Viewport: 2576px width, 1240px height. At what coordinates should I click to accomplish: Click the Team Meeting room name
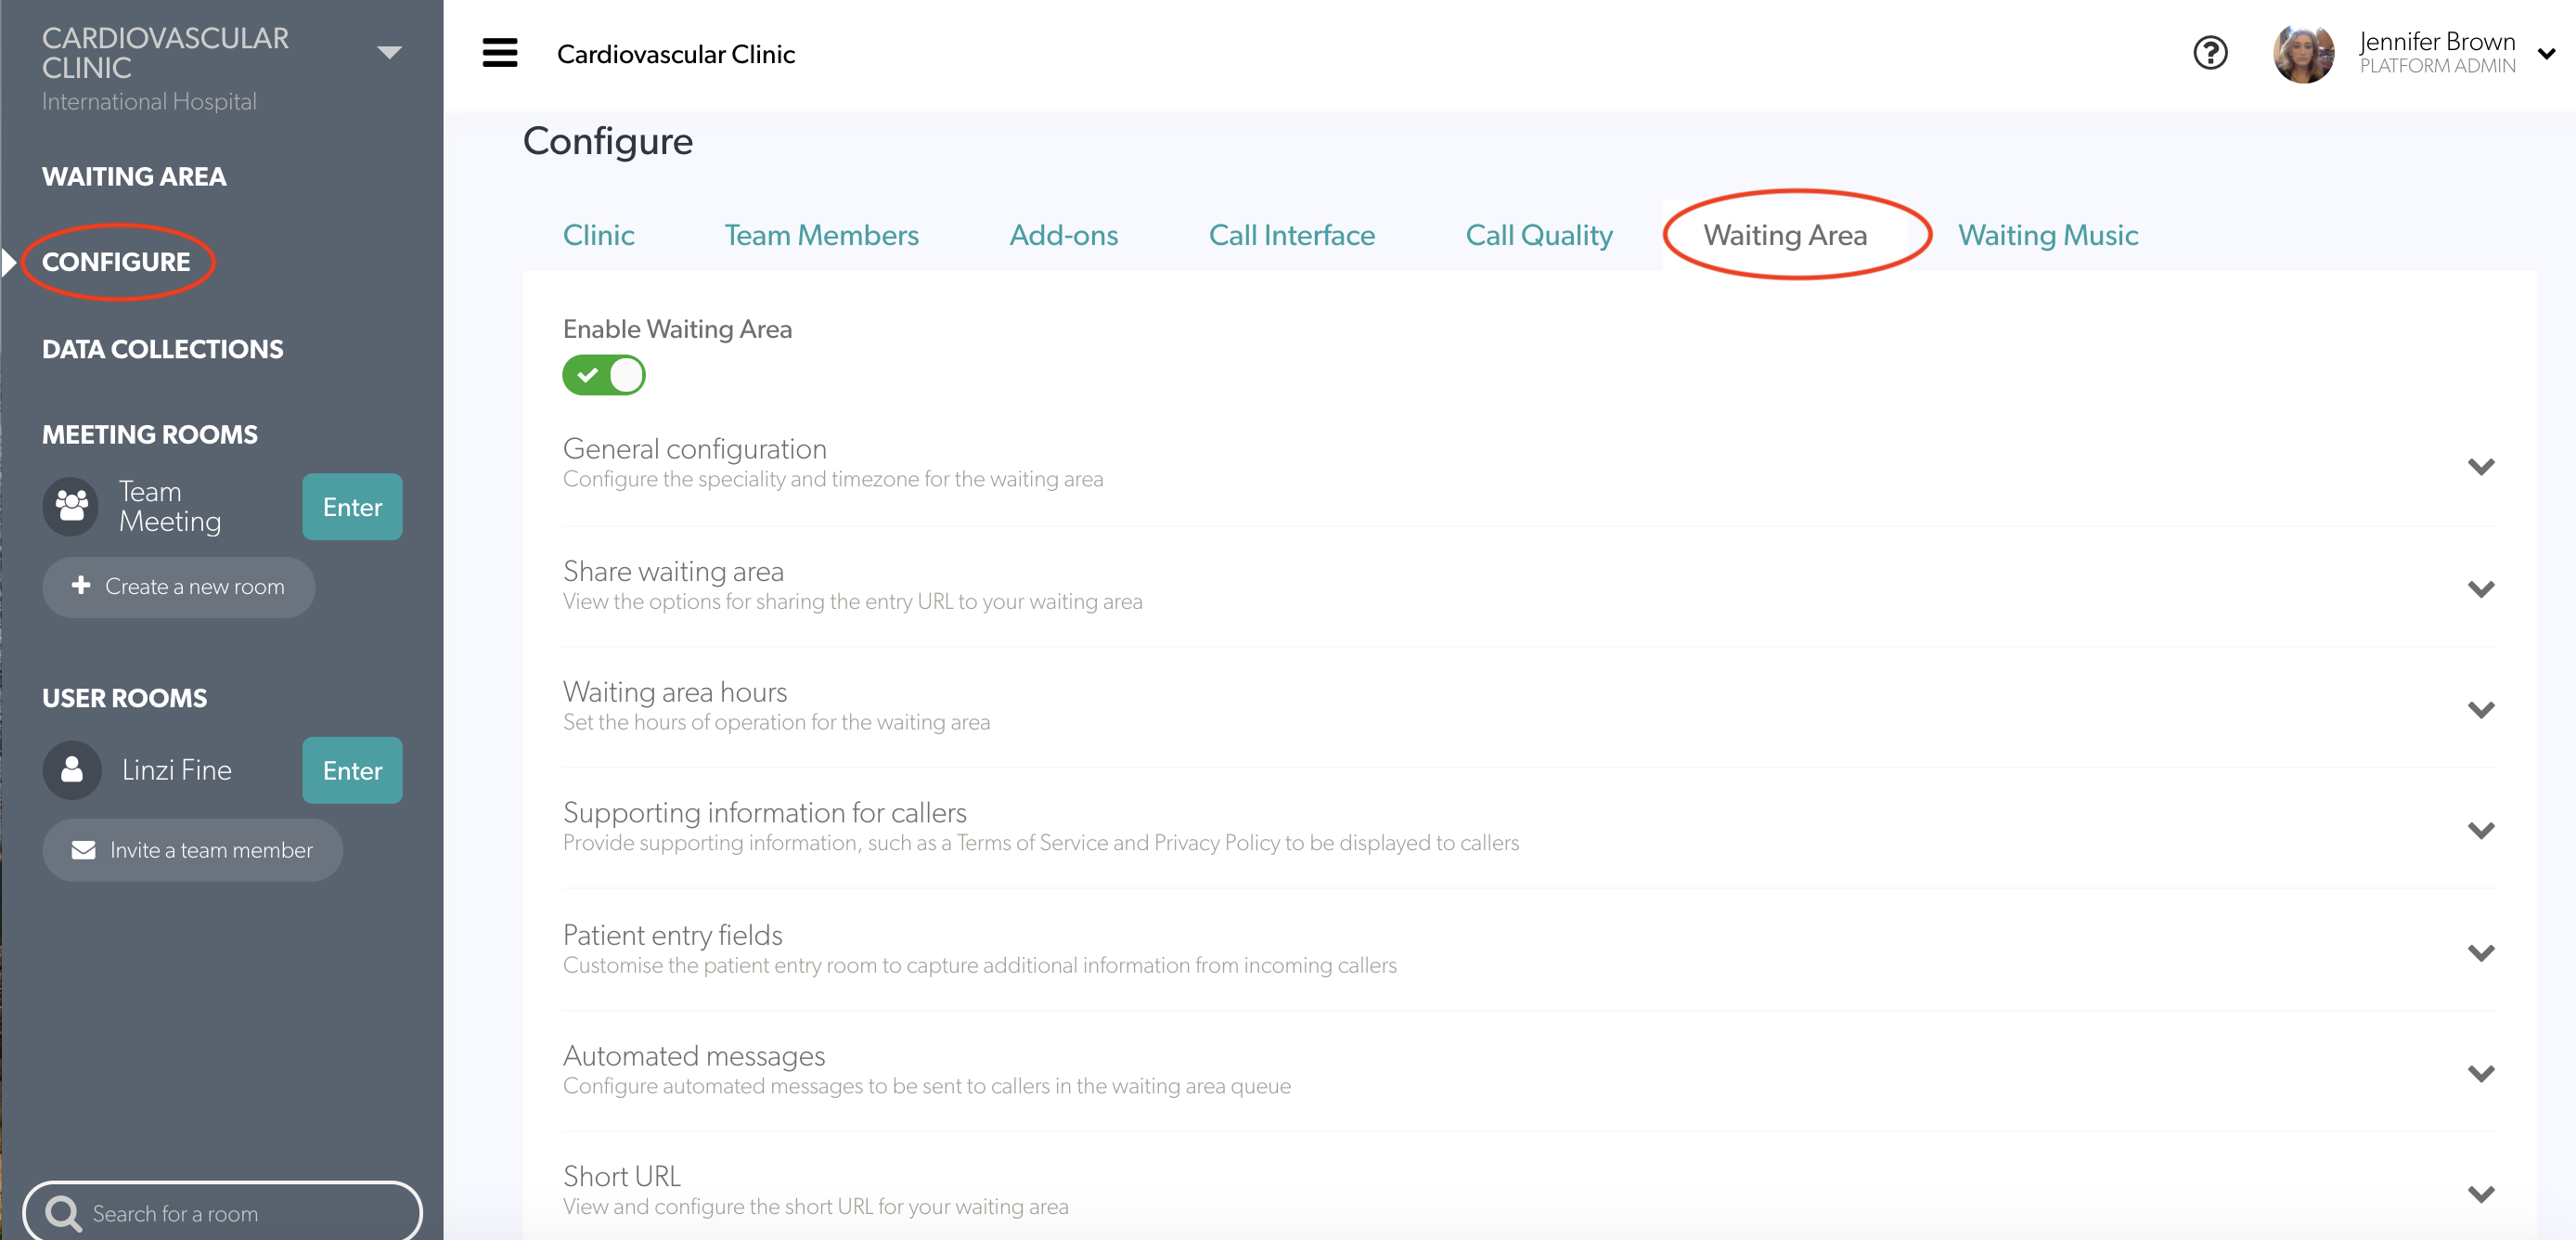click(x=170, y=507)
